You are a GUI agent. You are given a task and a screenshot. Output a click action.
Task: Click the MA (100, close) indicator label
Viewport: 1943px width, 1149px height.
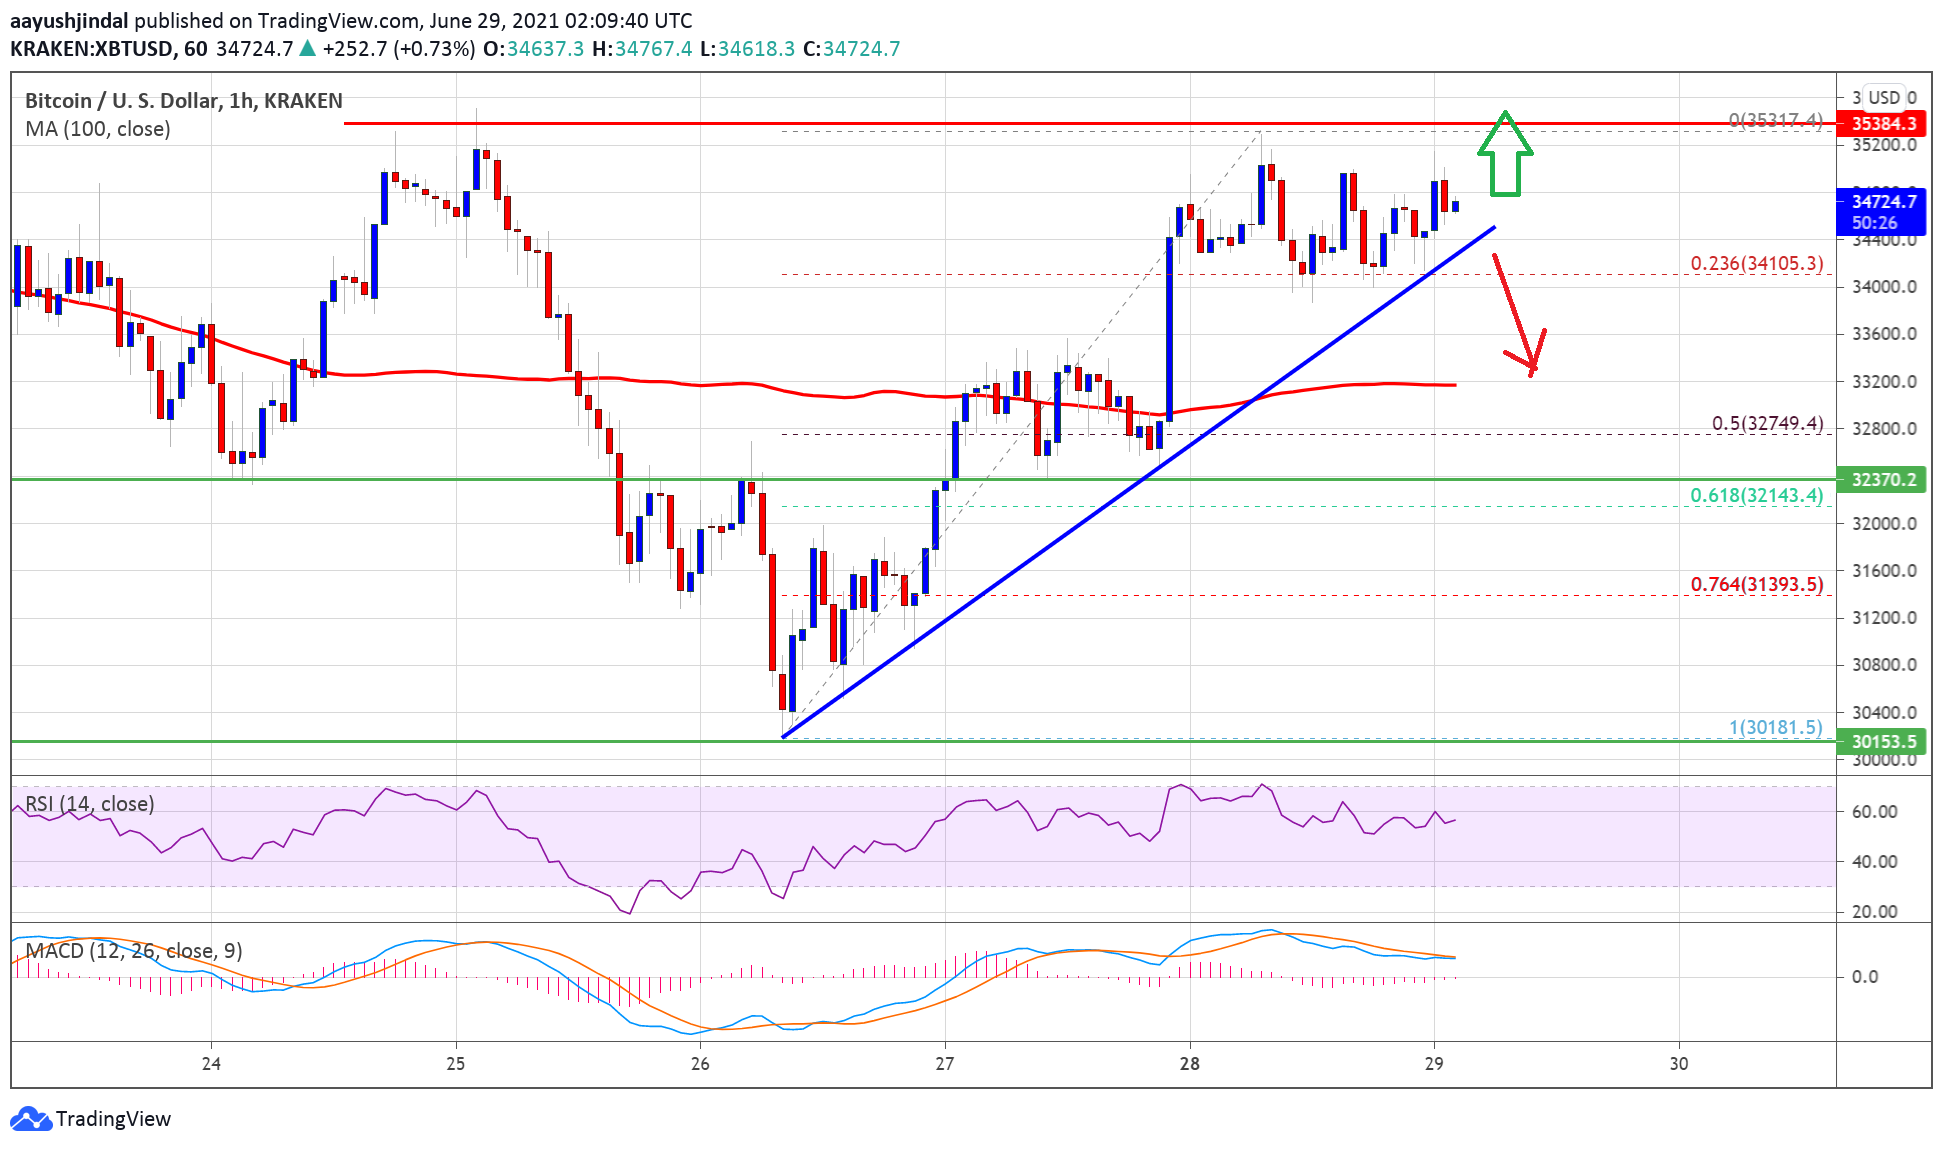pos(97,129)
